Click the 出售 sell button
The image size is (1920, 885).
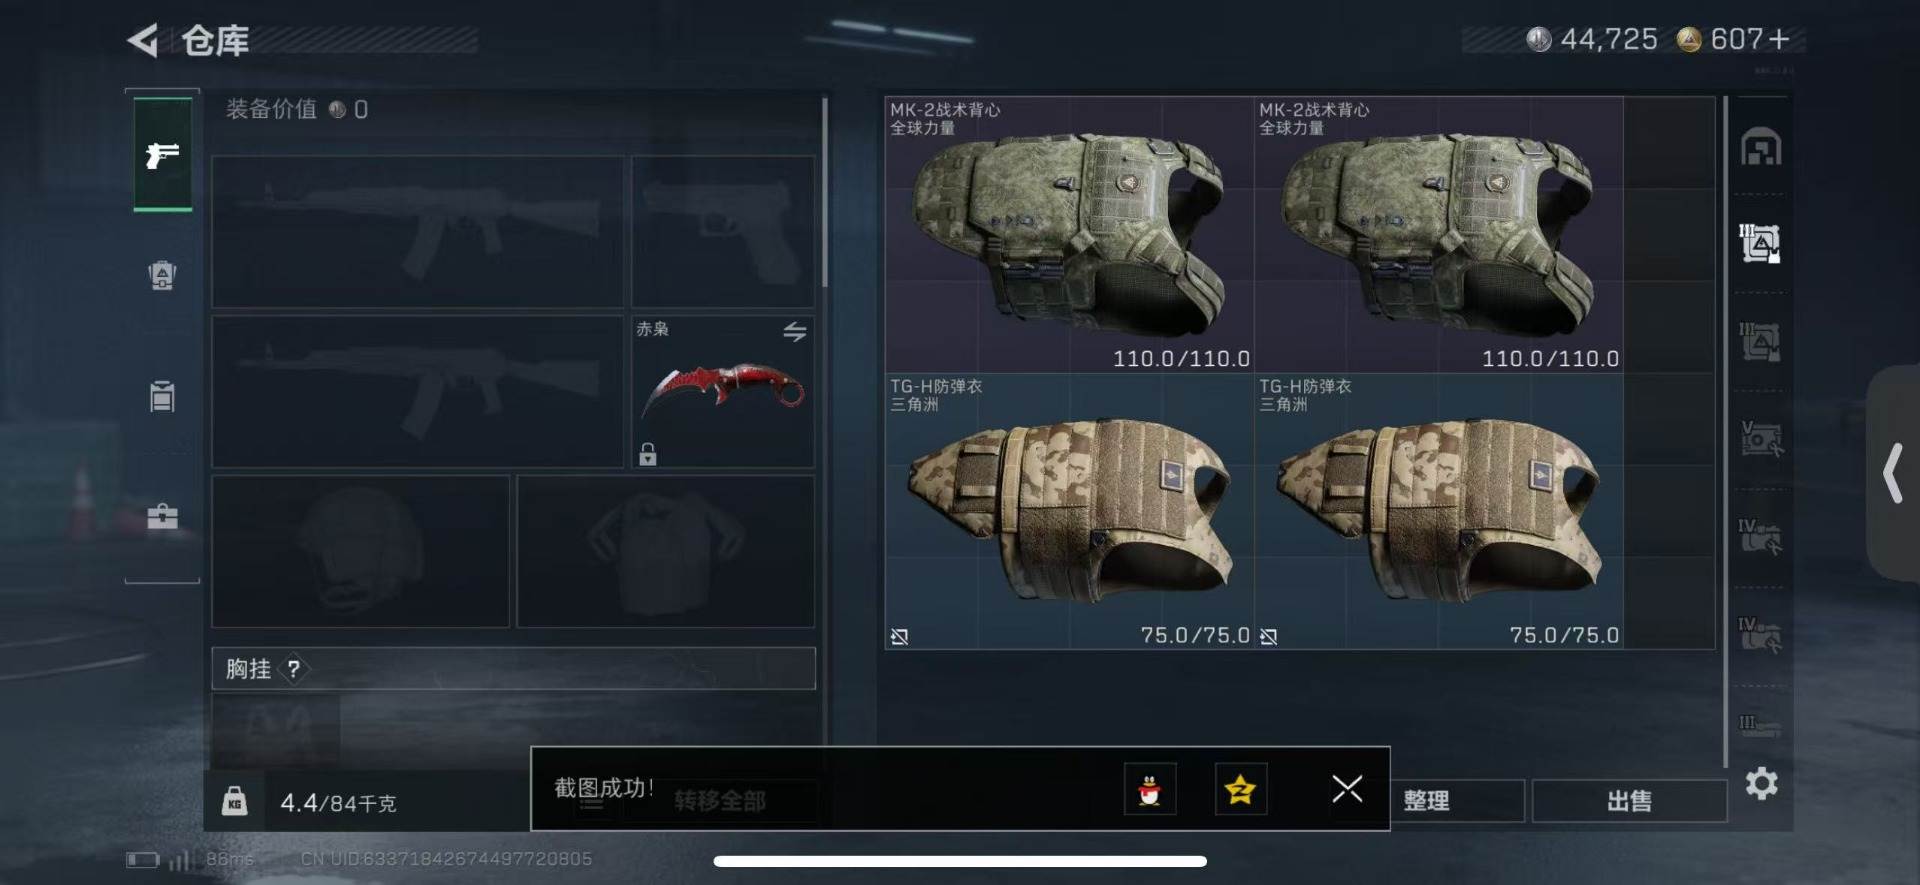tap(1629, 800)
